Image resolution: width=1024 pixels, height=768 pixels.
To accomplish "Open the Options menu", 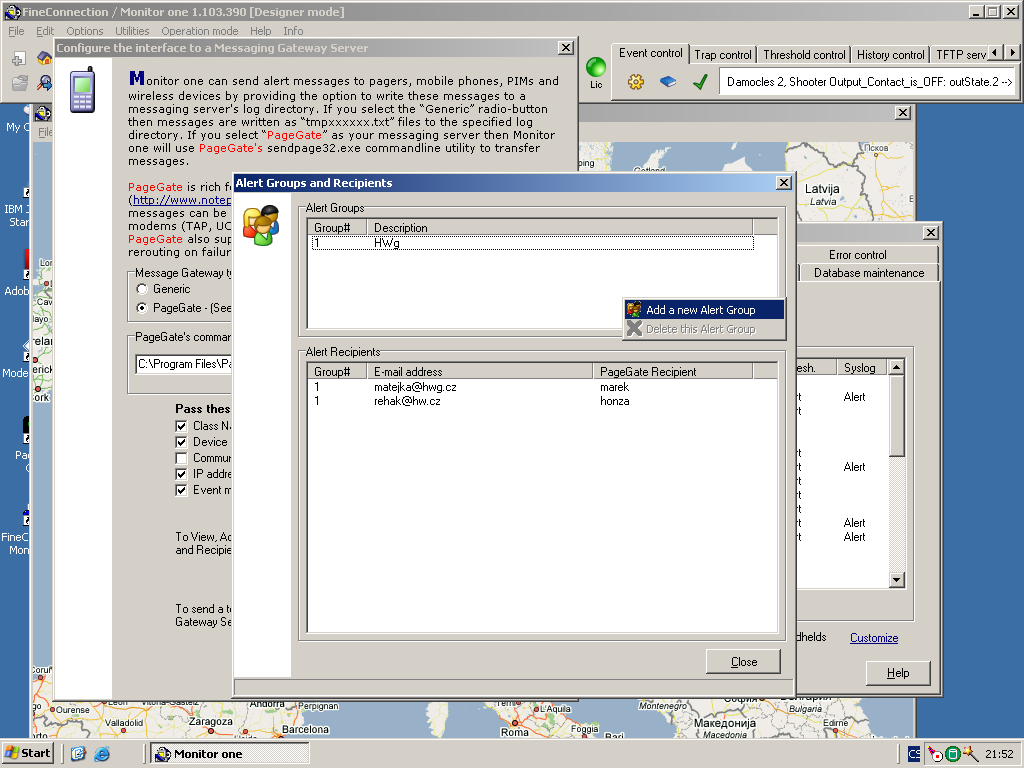I will [85, 31].
